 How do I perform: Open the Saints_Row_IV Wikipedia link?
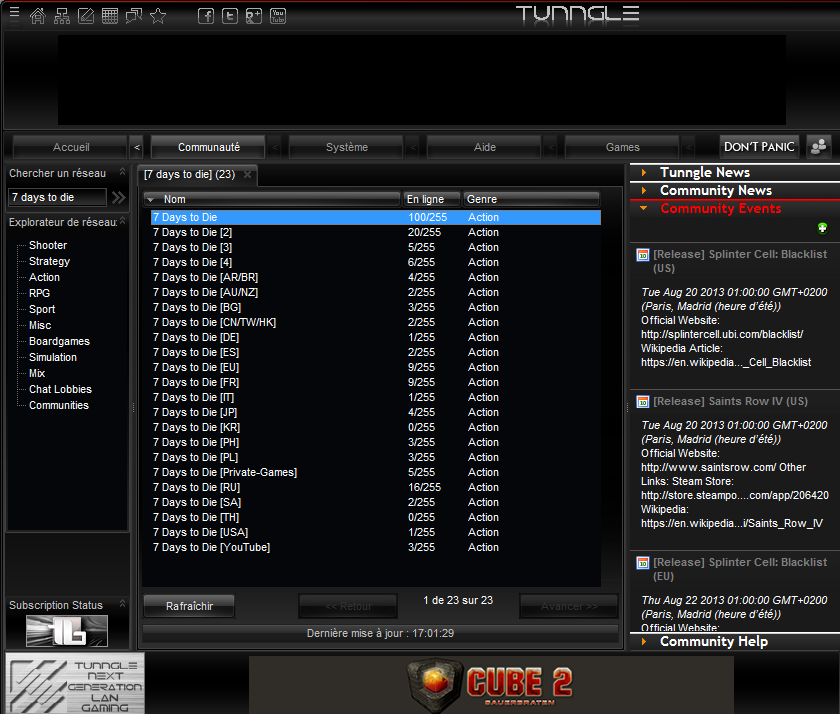click(x=732, y=524)
